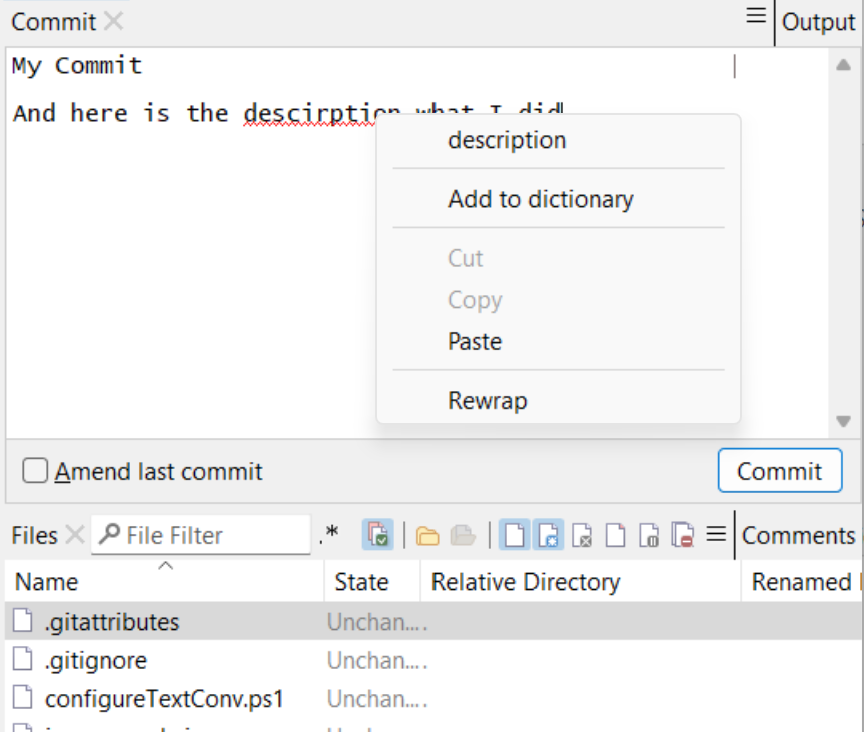Screen dimensions: 864x732
Task: Click inside the File Filter search box
Action: pos(200,535)
